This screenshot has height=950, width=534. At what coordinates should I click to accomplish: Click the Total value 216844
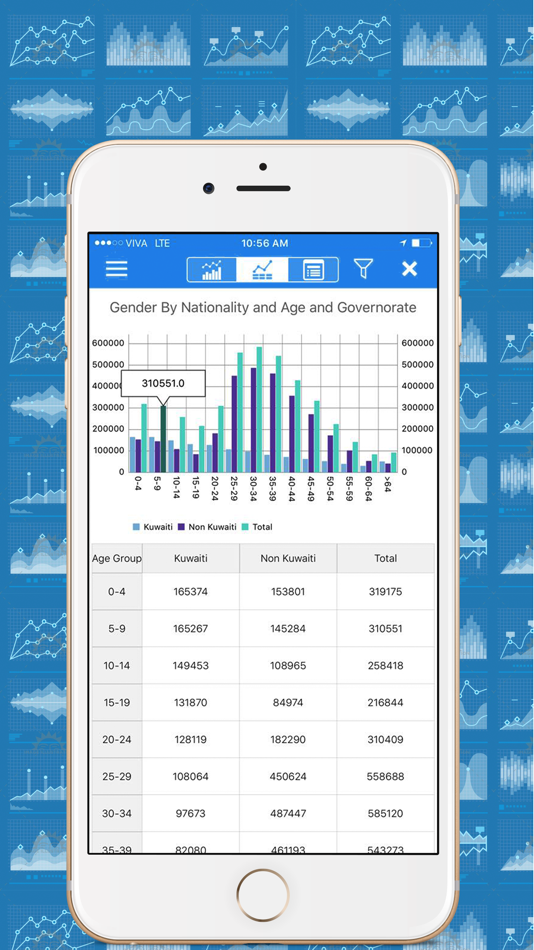pyautogui.click(x=385, y=702)
